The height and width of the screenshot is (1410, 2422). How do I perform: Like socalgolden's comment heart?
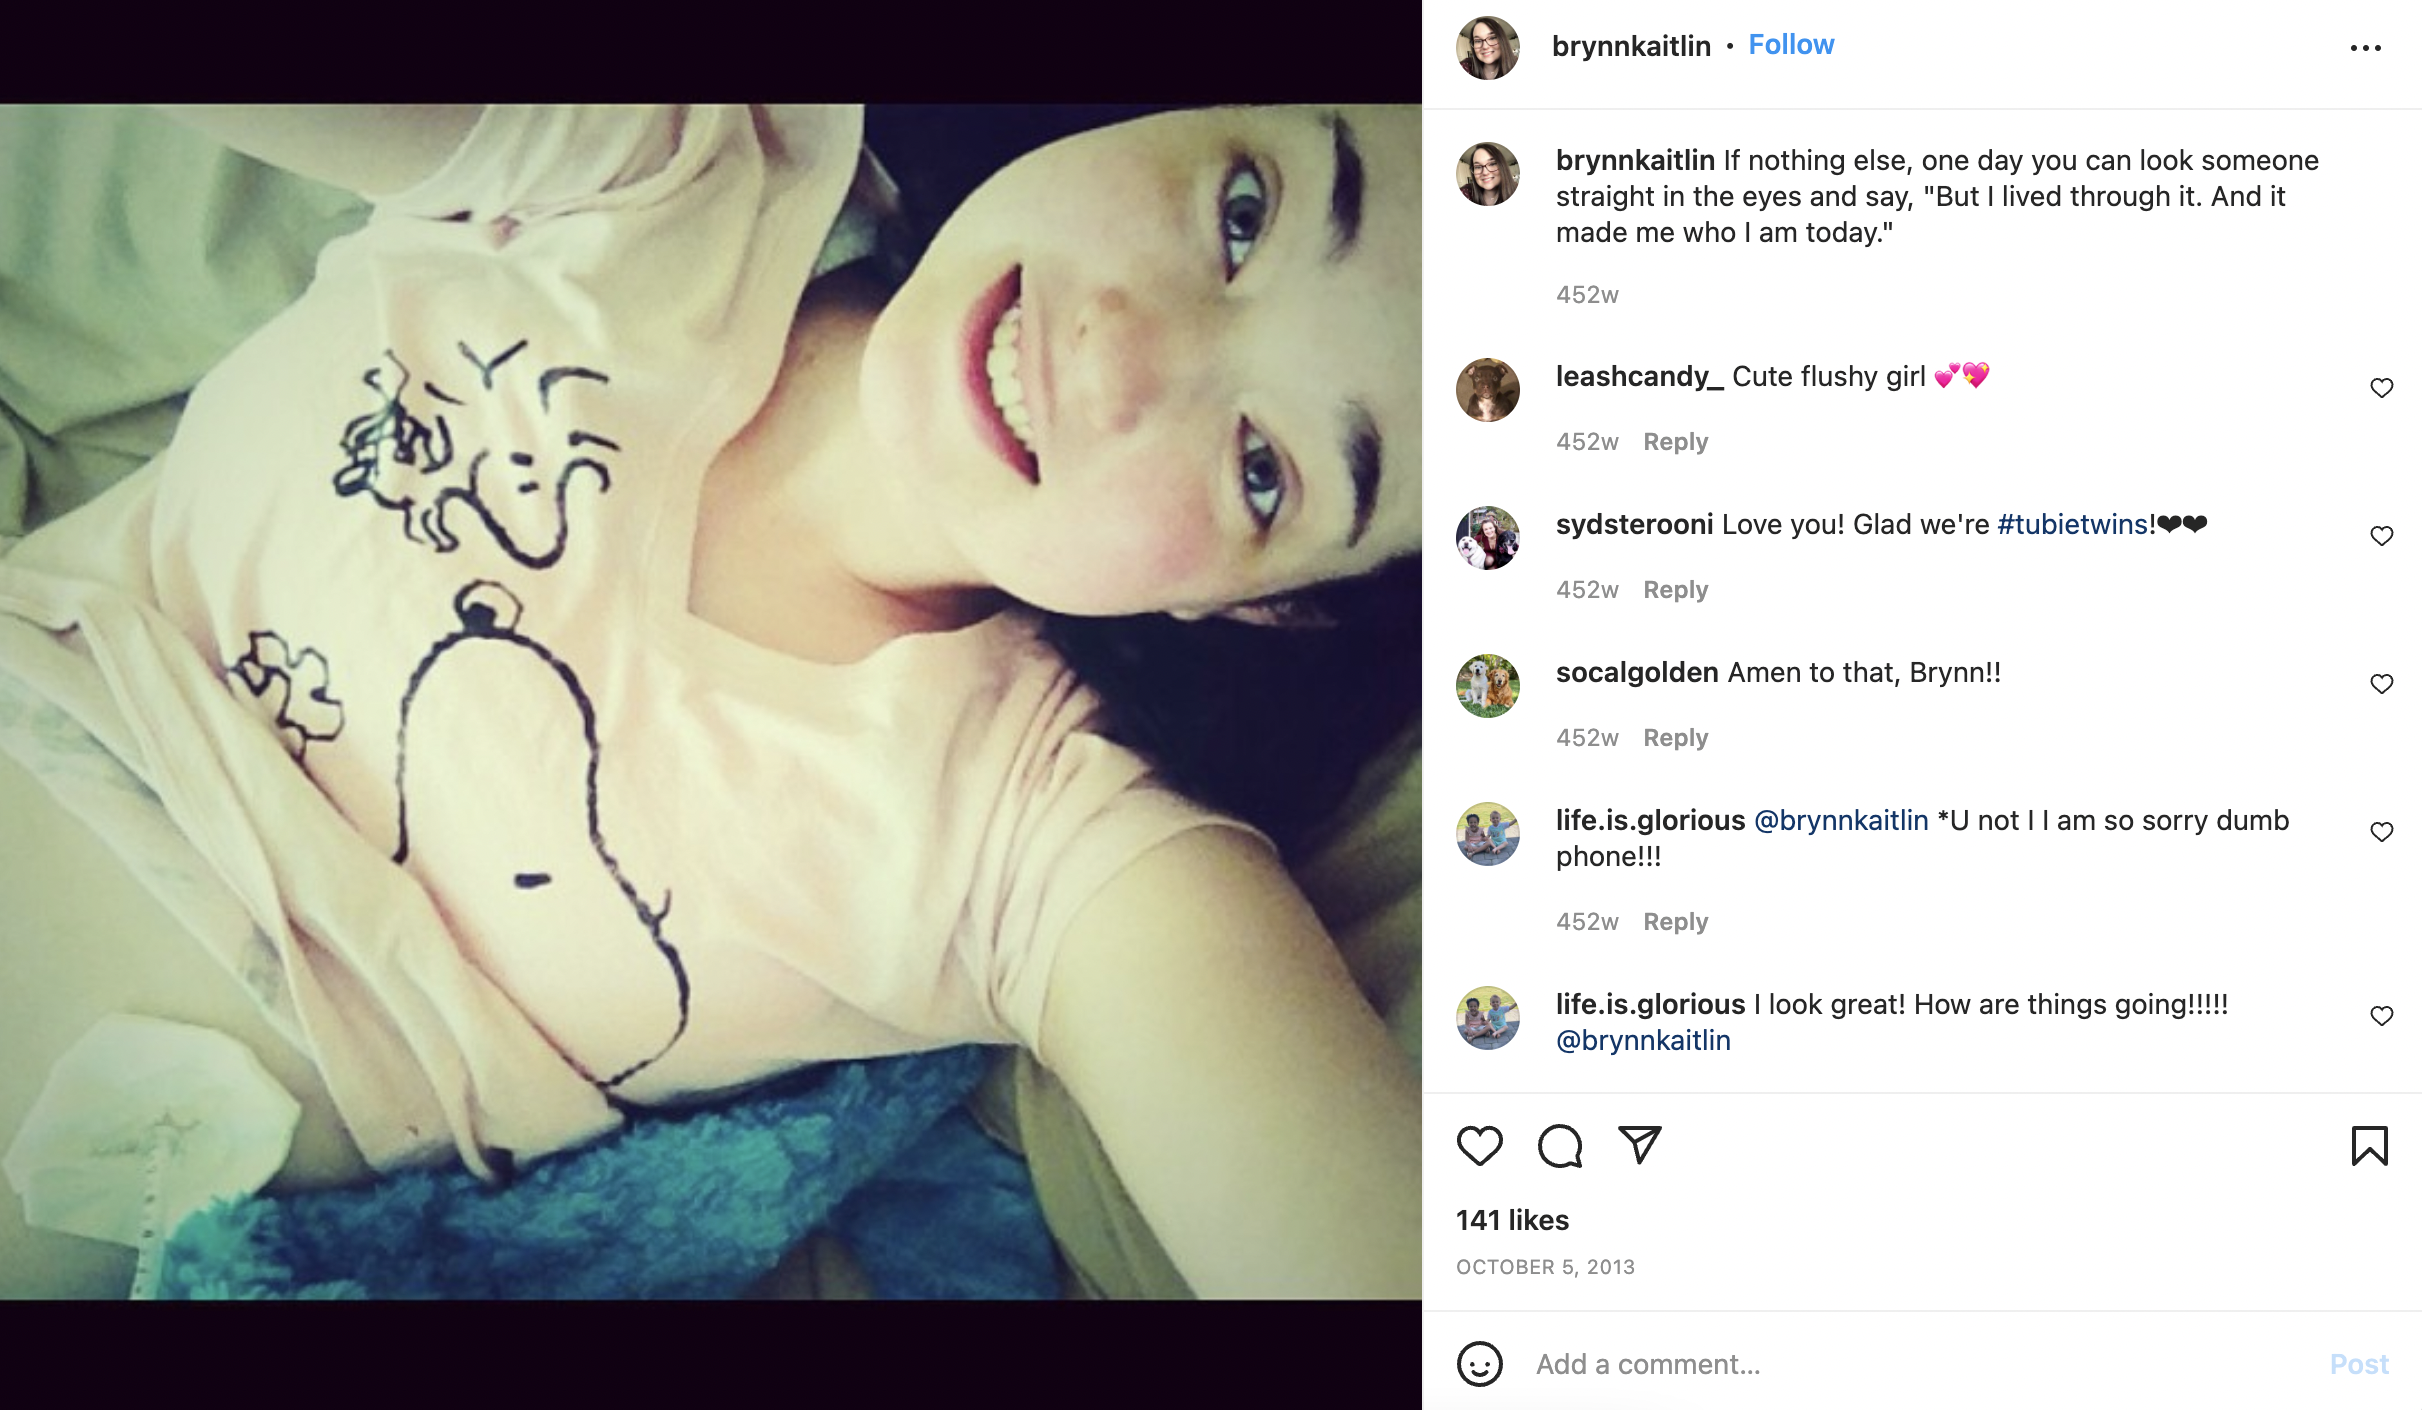click(2381, 684)
